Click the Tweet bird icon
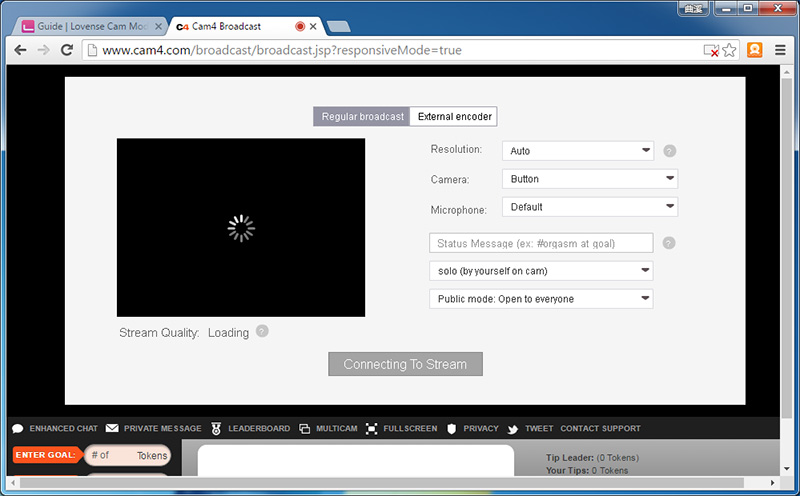 [x=513, y=429]
